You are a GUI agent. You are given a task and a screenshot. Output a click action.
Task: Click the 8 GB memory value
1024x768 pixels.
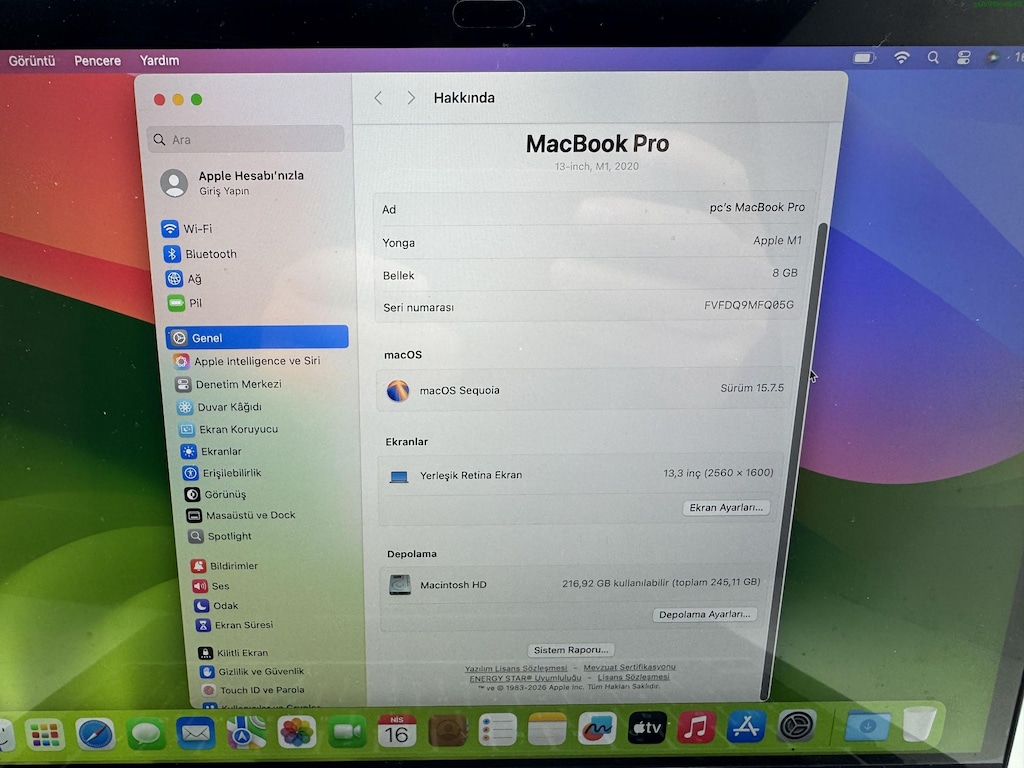pos(784,273)
